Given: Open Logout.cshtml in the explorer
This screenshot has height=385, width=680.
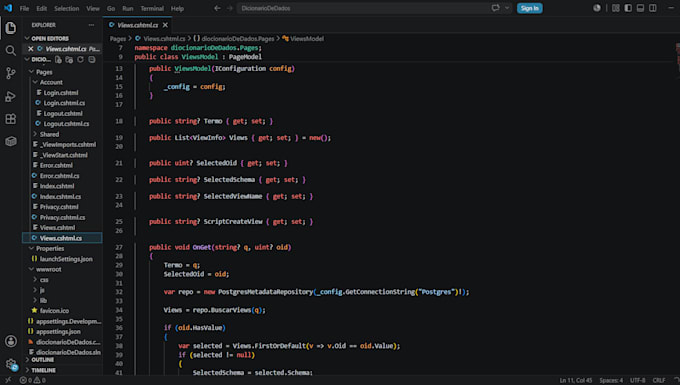Looking at the screenshot, I should (62, 114).
